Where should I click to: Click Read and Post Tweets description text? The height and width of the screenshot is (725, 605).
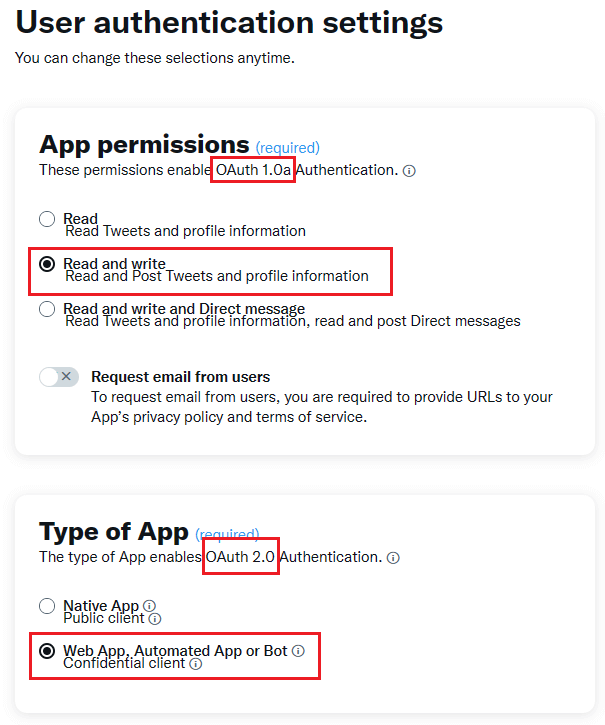point(216,276)
